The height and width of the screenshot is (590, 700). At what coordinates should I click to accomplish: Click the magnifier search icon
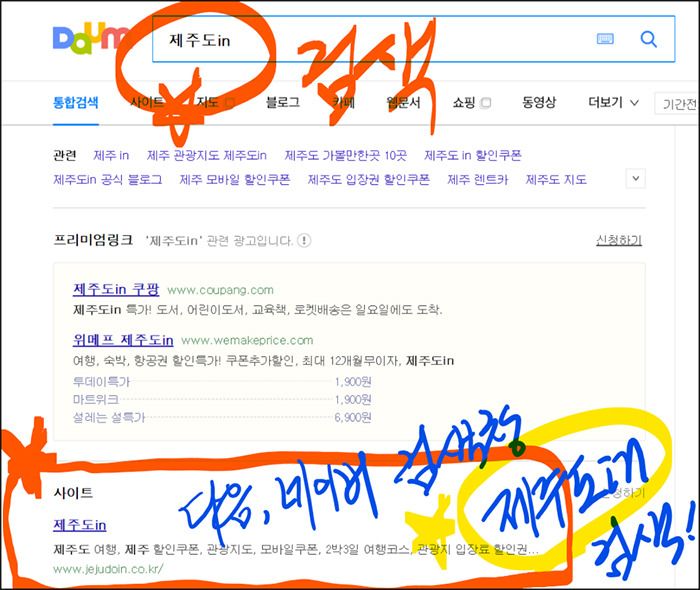(648, 39)
